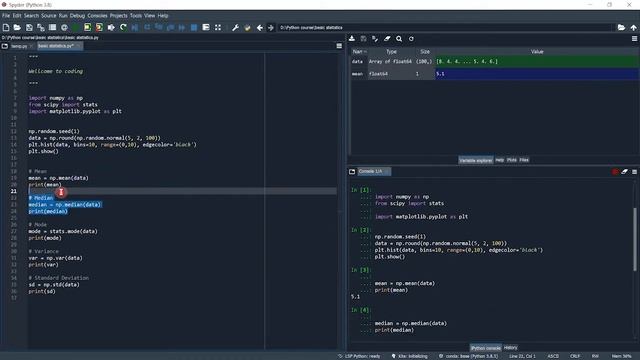Image resolution: width=640 pixels, height=360 pixels.
Task: Re-run the last script icon
Action: pos(123,27)
